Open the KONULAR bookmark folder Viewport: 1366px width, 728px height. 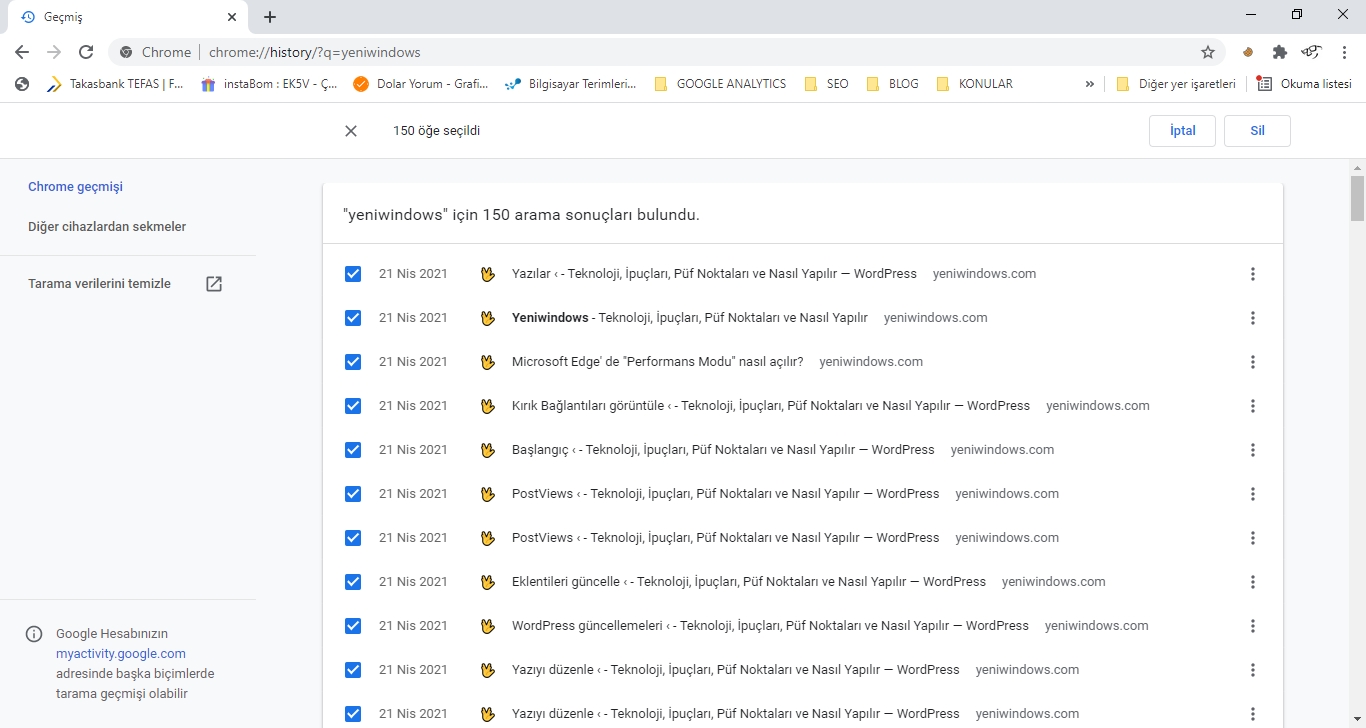[975, 84]
